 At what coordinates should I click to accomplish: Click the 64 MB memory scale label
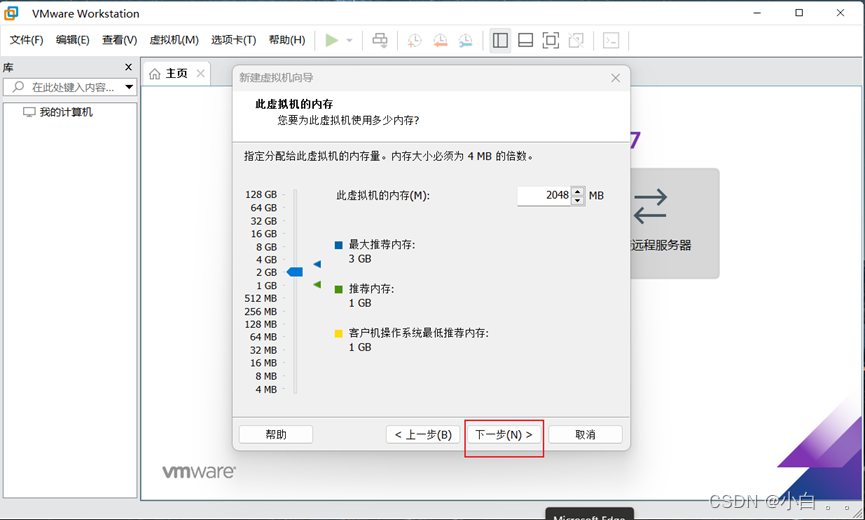tap(263, 337)
